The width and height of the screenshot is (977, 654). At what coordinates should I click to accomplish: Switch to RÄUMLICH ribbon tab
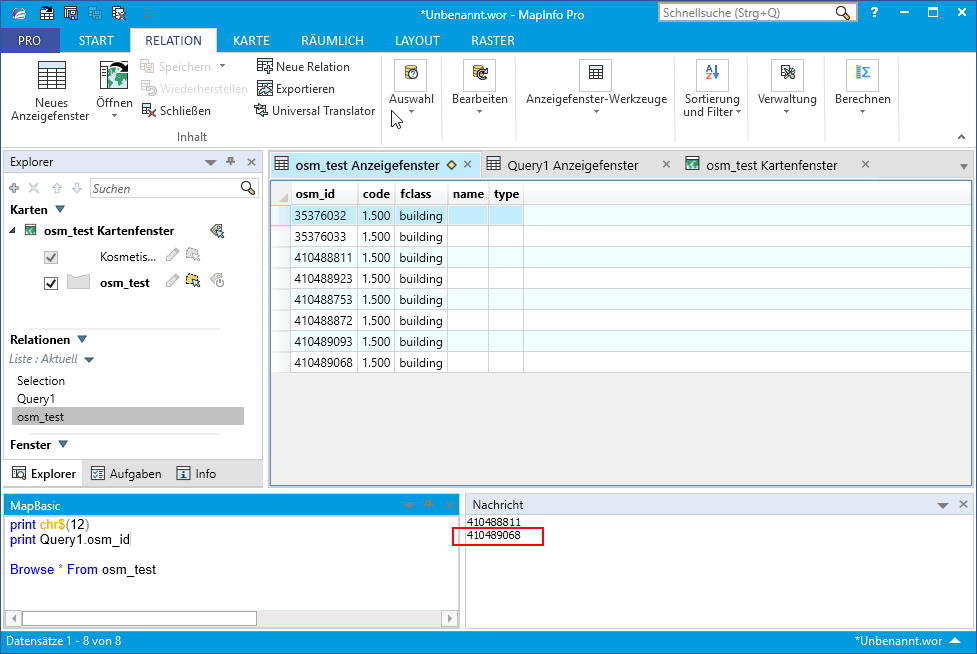(x=332, y=40)
